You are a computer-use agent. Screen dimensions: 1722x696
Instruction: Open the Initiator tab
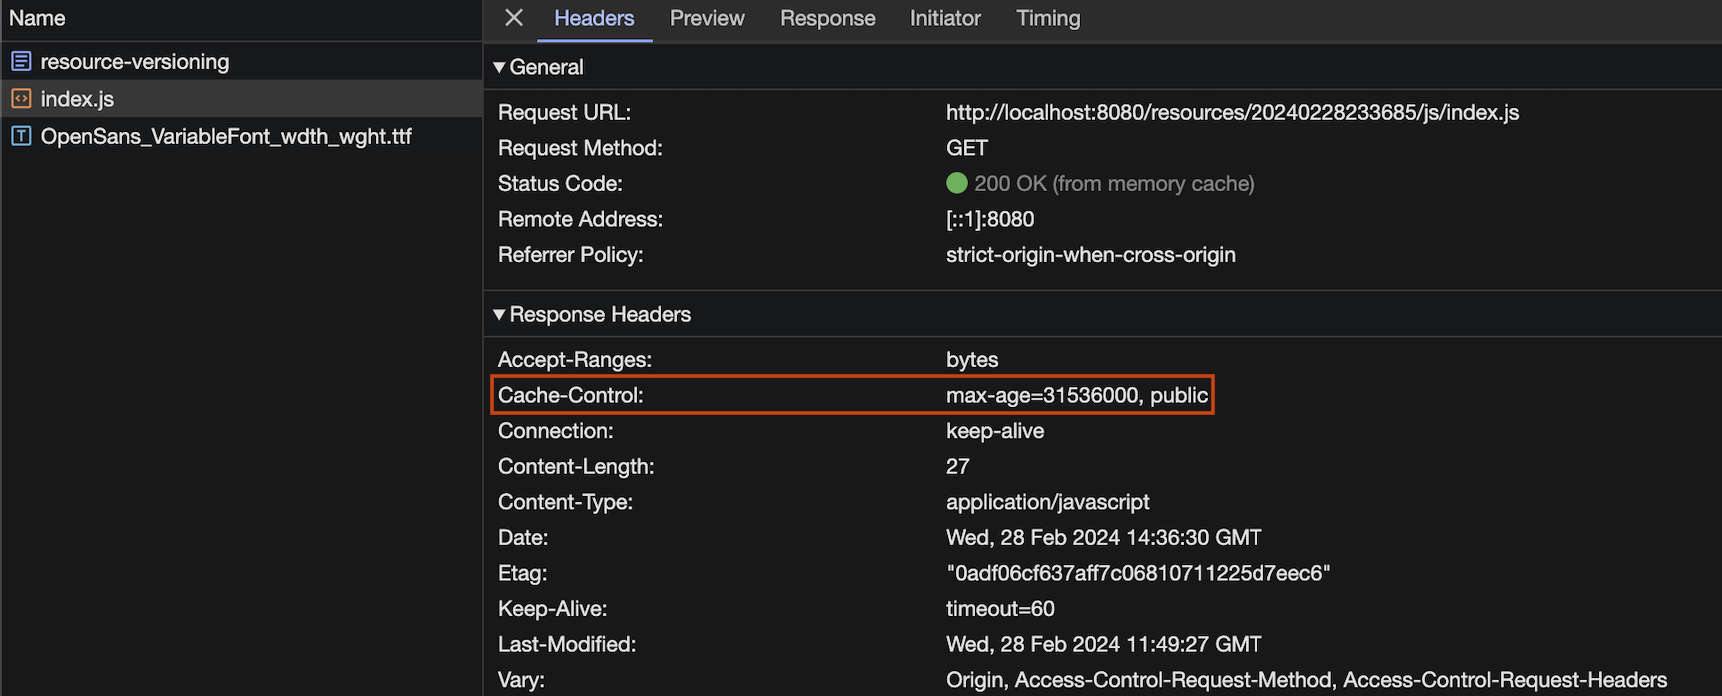[945, 18]
